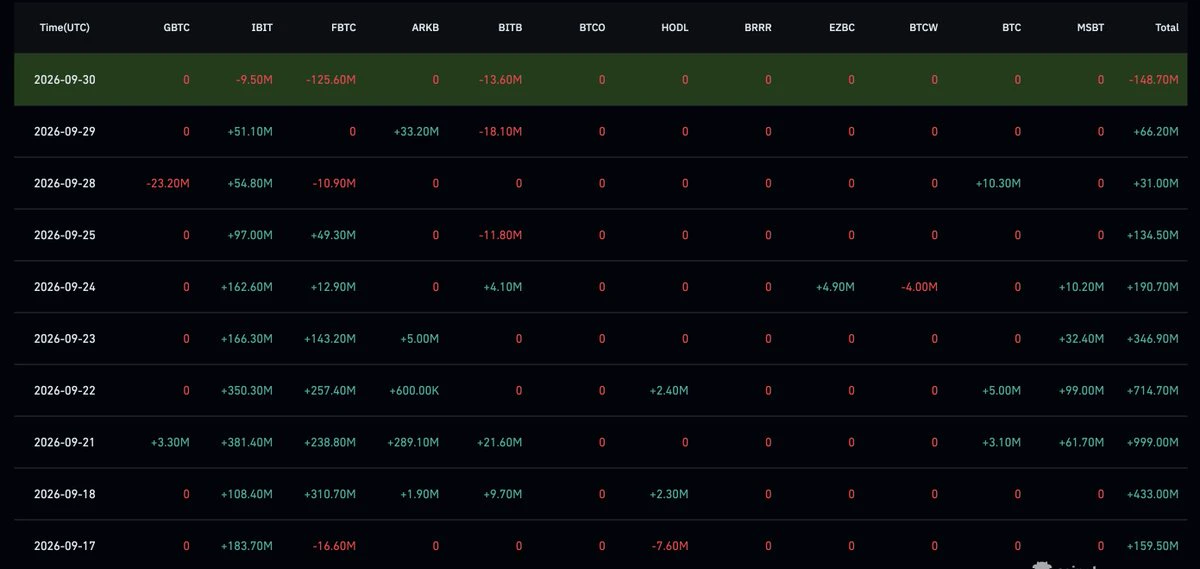Select the 2026-09-28 date cell
The height and width of the screenshot is (569, 1200).
63,183
